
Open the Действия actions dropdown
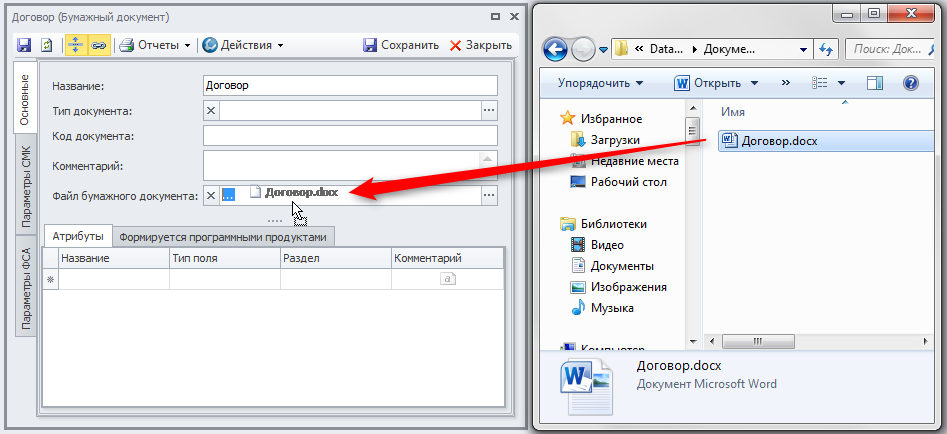coord(243,45)
